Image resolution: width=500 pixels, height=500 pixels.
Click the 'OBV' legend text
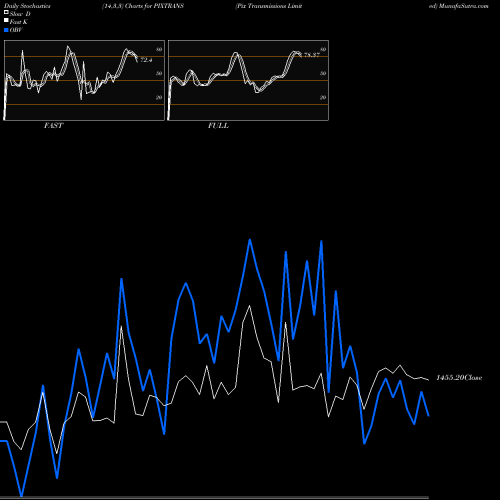point(16,30)
